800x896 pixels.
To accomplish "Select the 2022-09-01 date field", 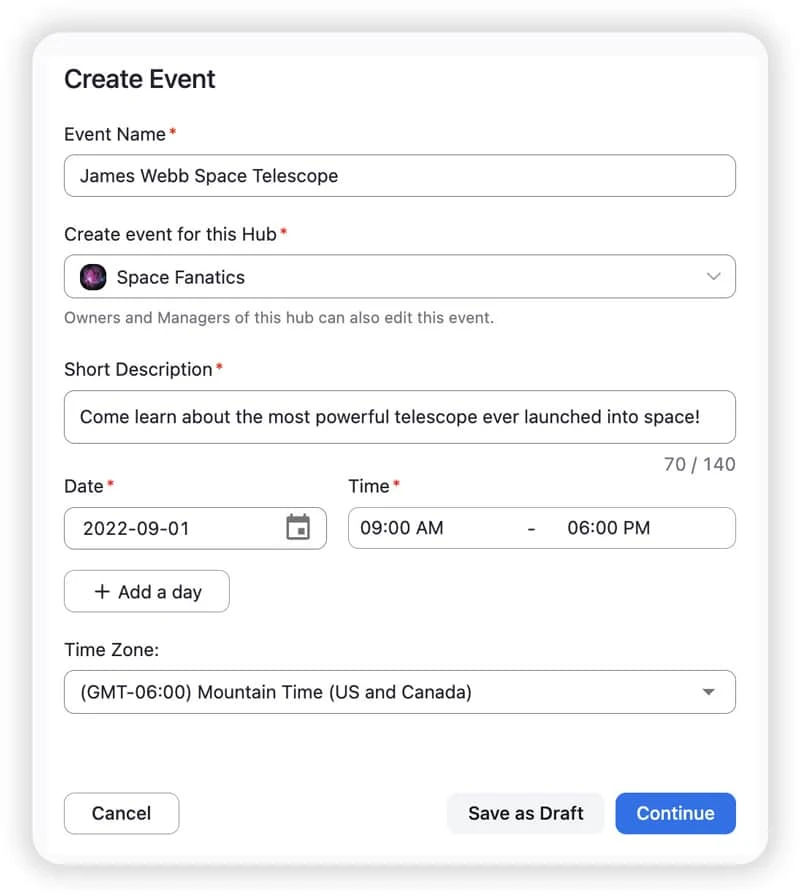I will [195, 528].
